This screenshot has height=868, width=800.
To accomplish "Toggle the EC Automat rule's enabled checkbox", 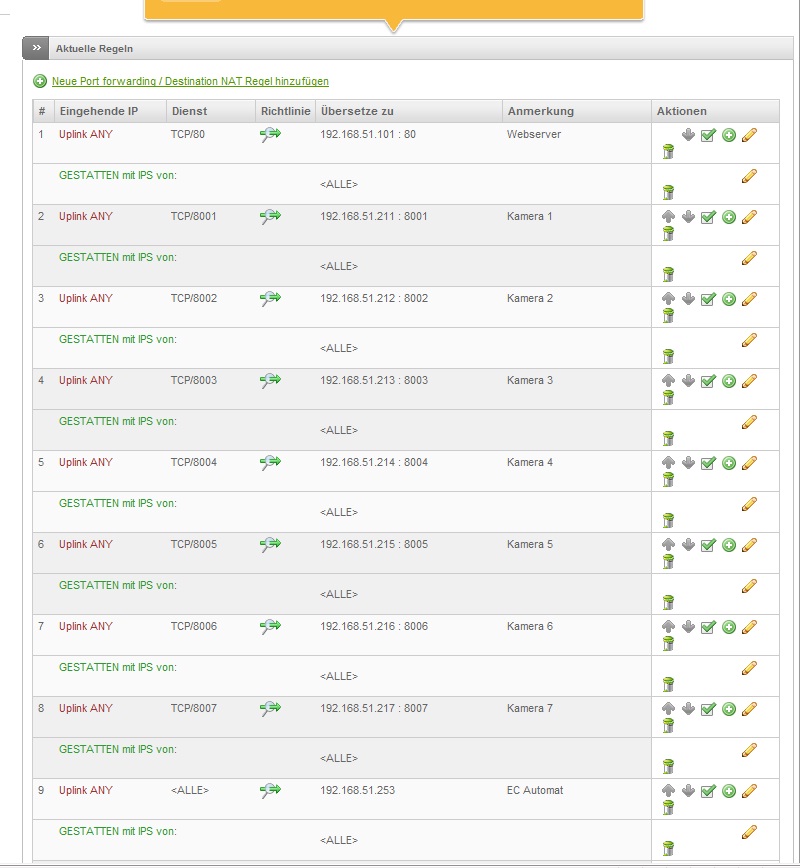I will (x=708, y=791).
